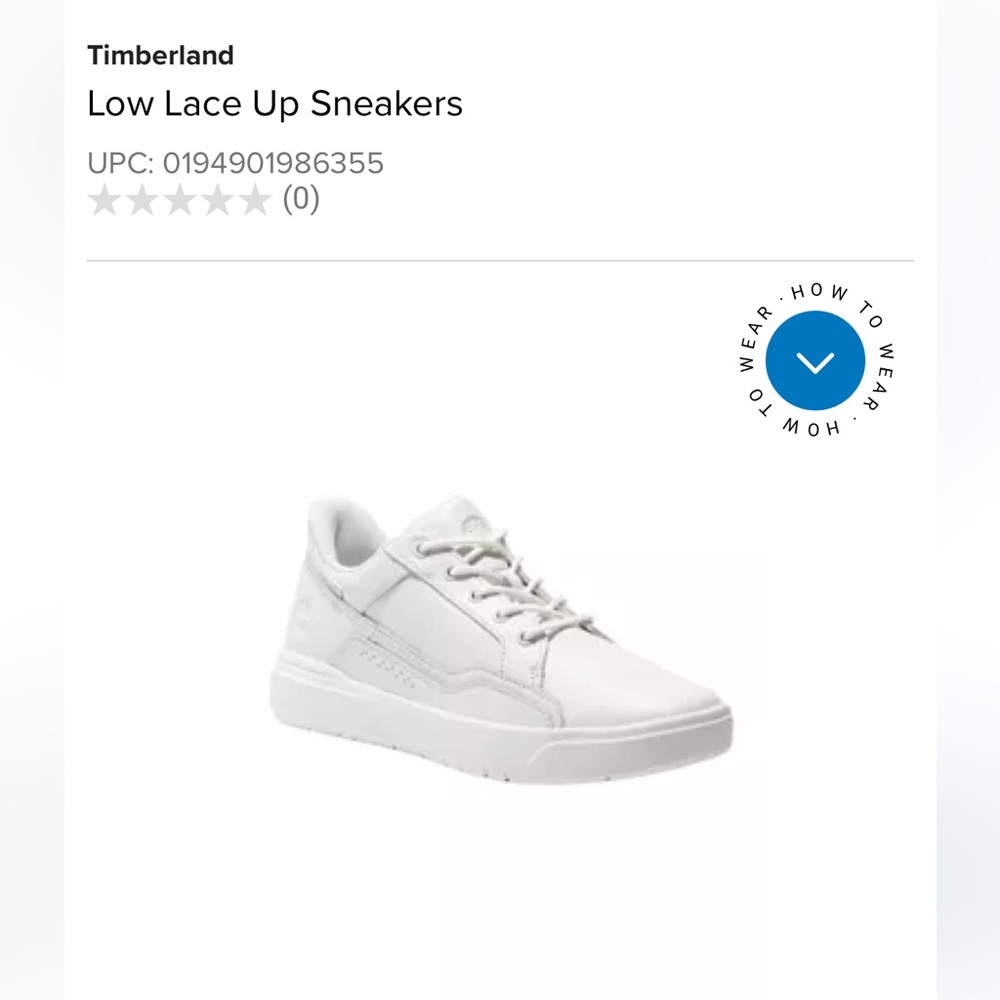Click the "Low Lace Up Sneakers" product title
The image size is (1000, 1000).
click(276, 104)
